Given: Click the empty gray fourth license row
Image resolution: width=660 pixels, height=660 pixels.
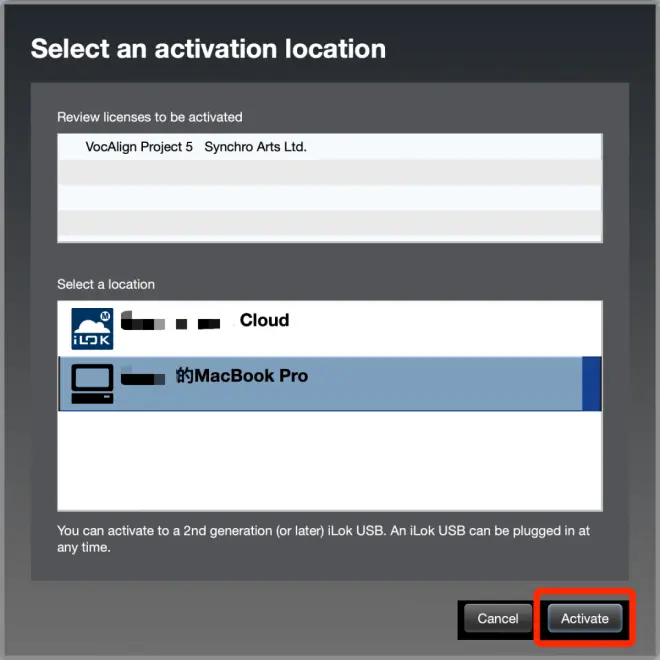Looking at the screenshot, I should point(330,223).
